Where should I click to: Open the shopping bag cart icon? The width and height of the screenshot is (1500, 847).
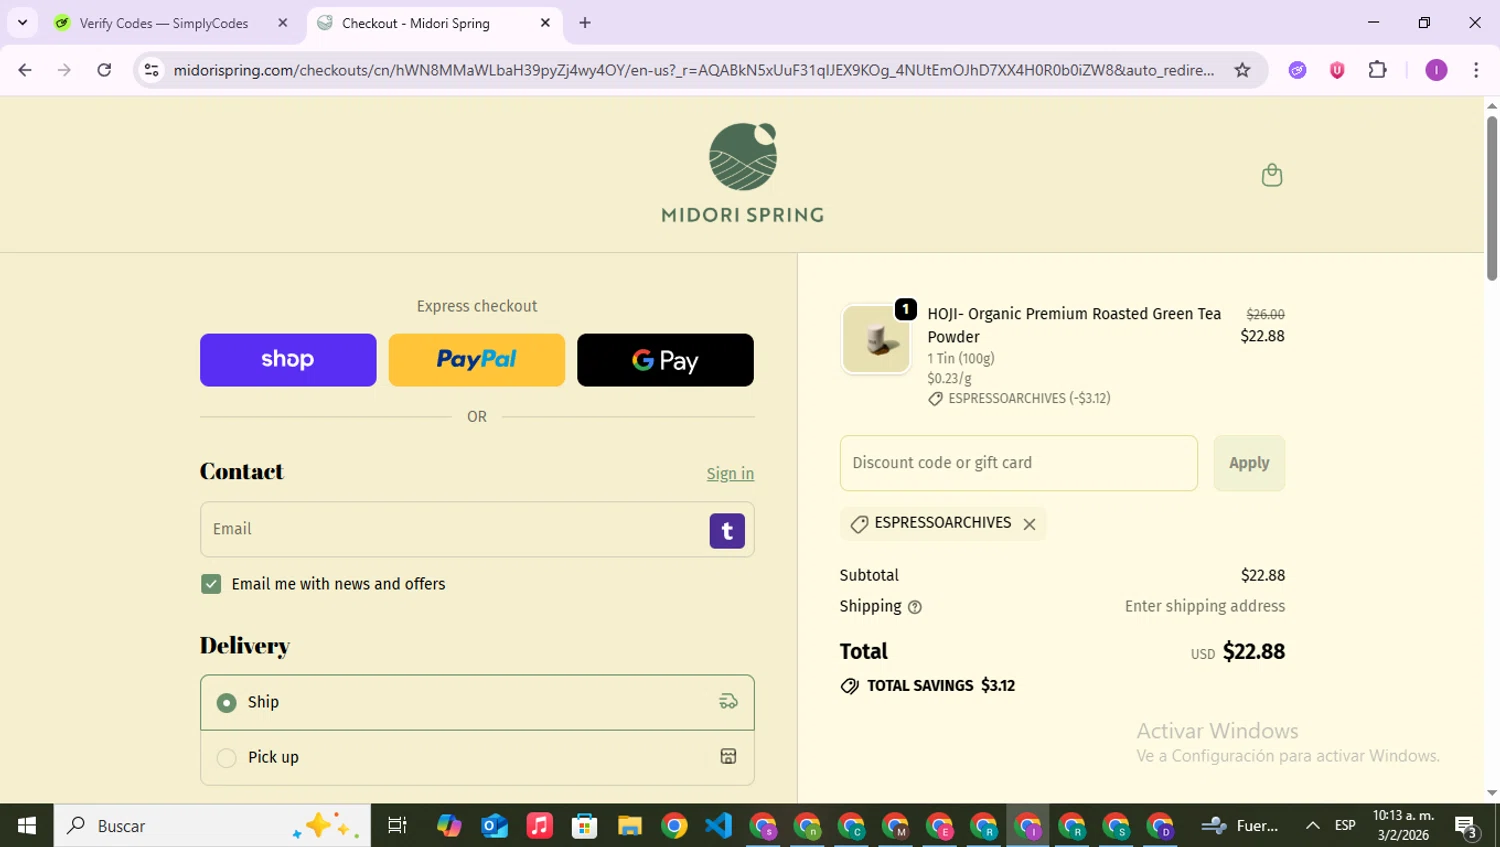tap(1271, 175)
